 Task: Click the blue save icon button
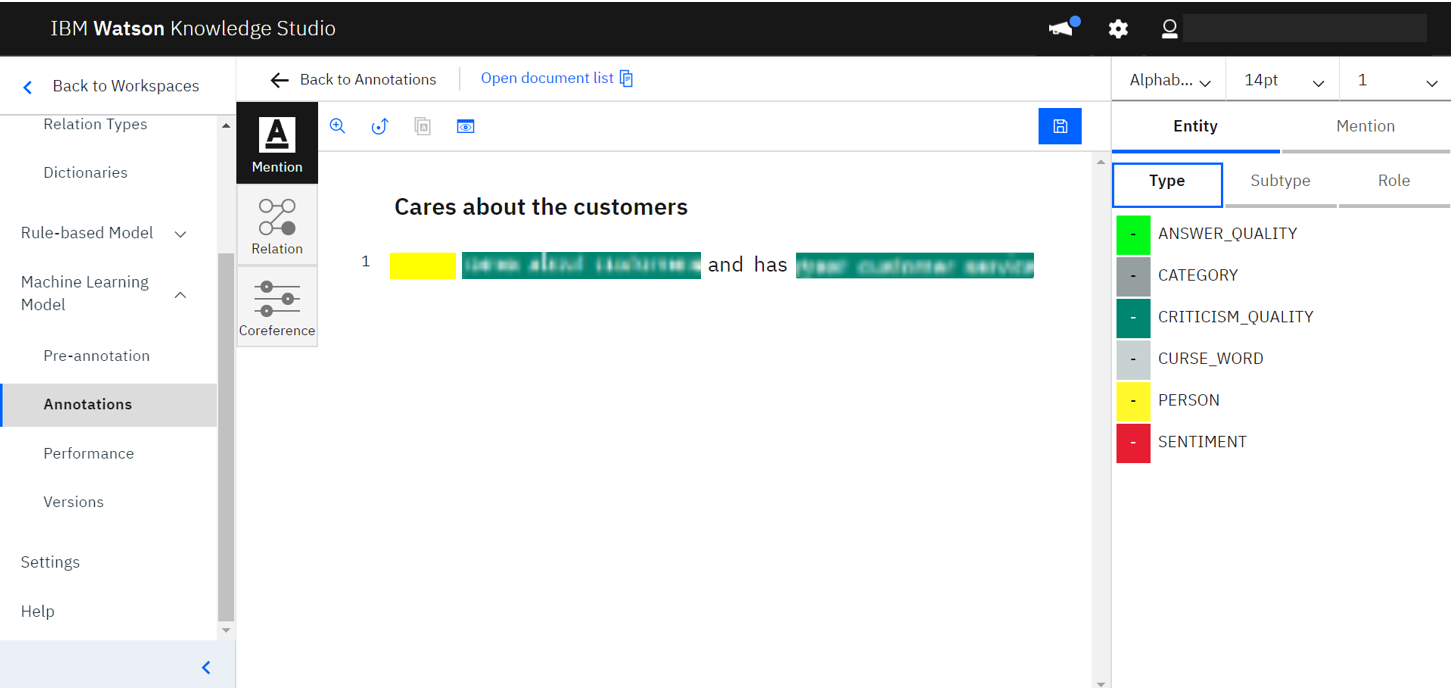coord(1060,126)
